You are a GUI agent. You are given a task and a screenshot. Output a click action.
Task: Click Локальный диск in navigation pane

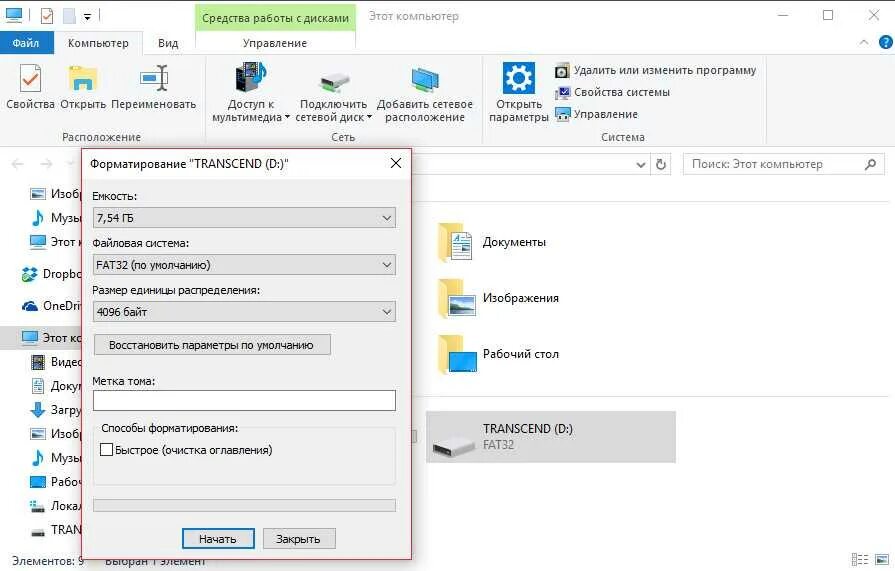pyautogui.click(x=55, y=506)
